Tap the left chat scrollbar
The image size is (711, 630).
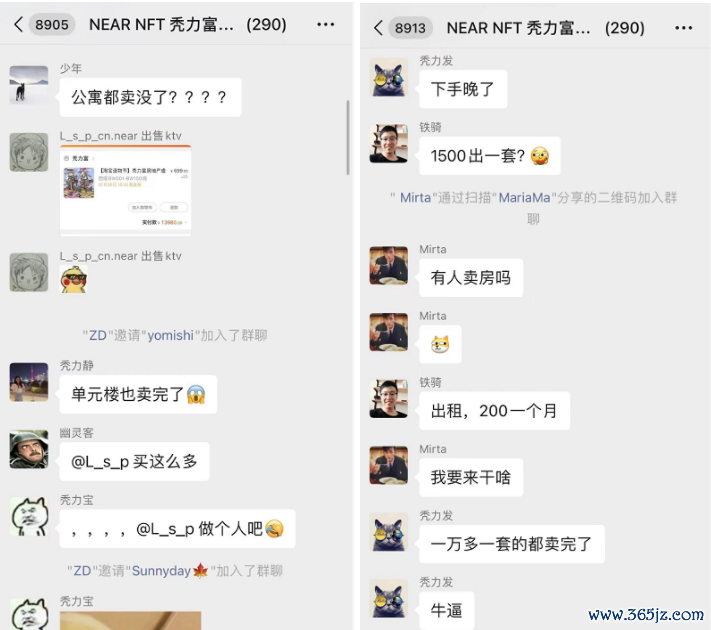348,137
